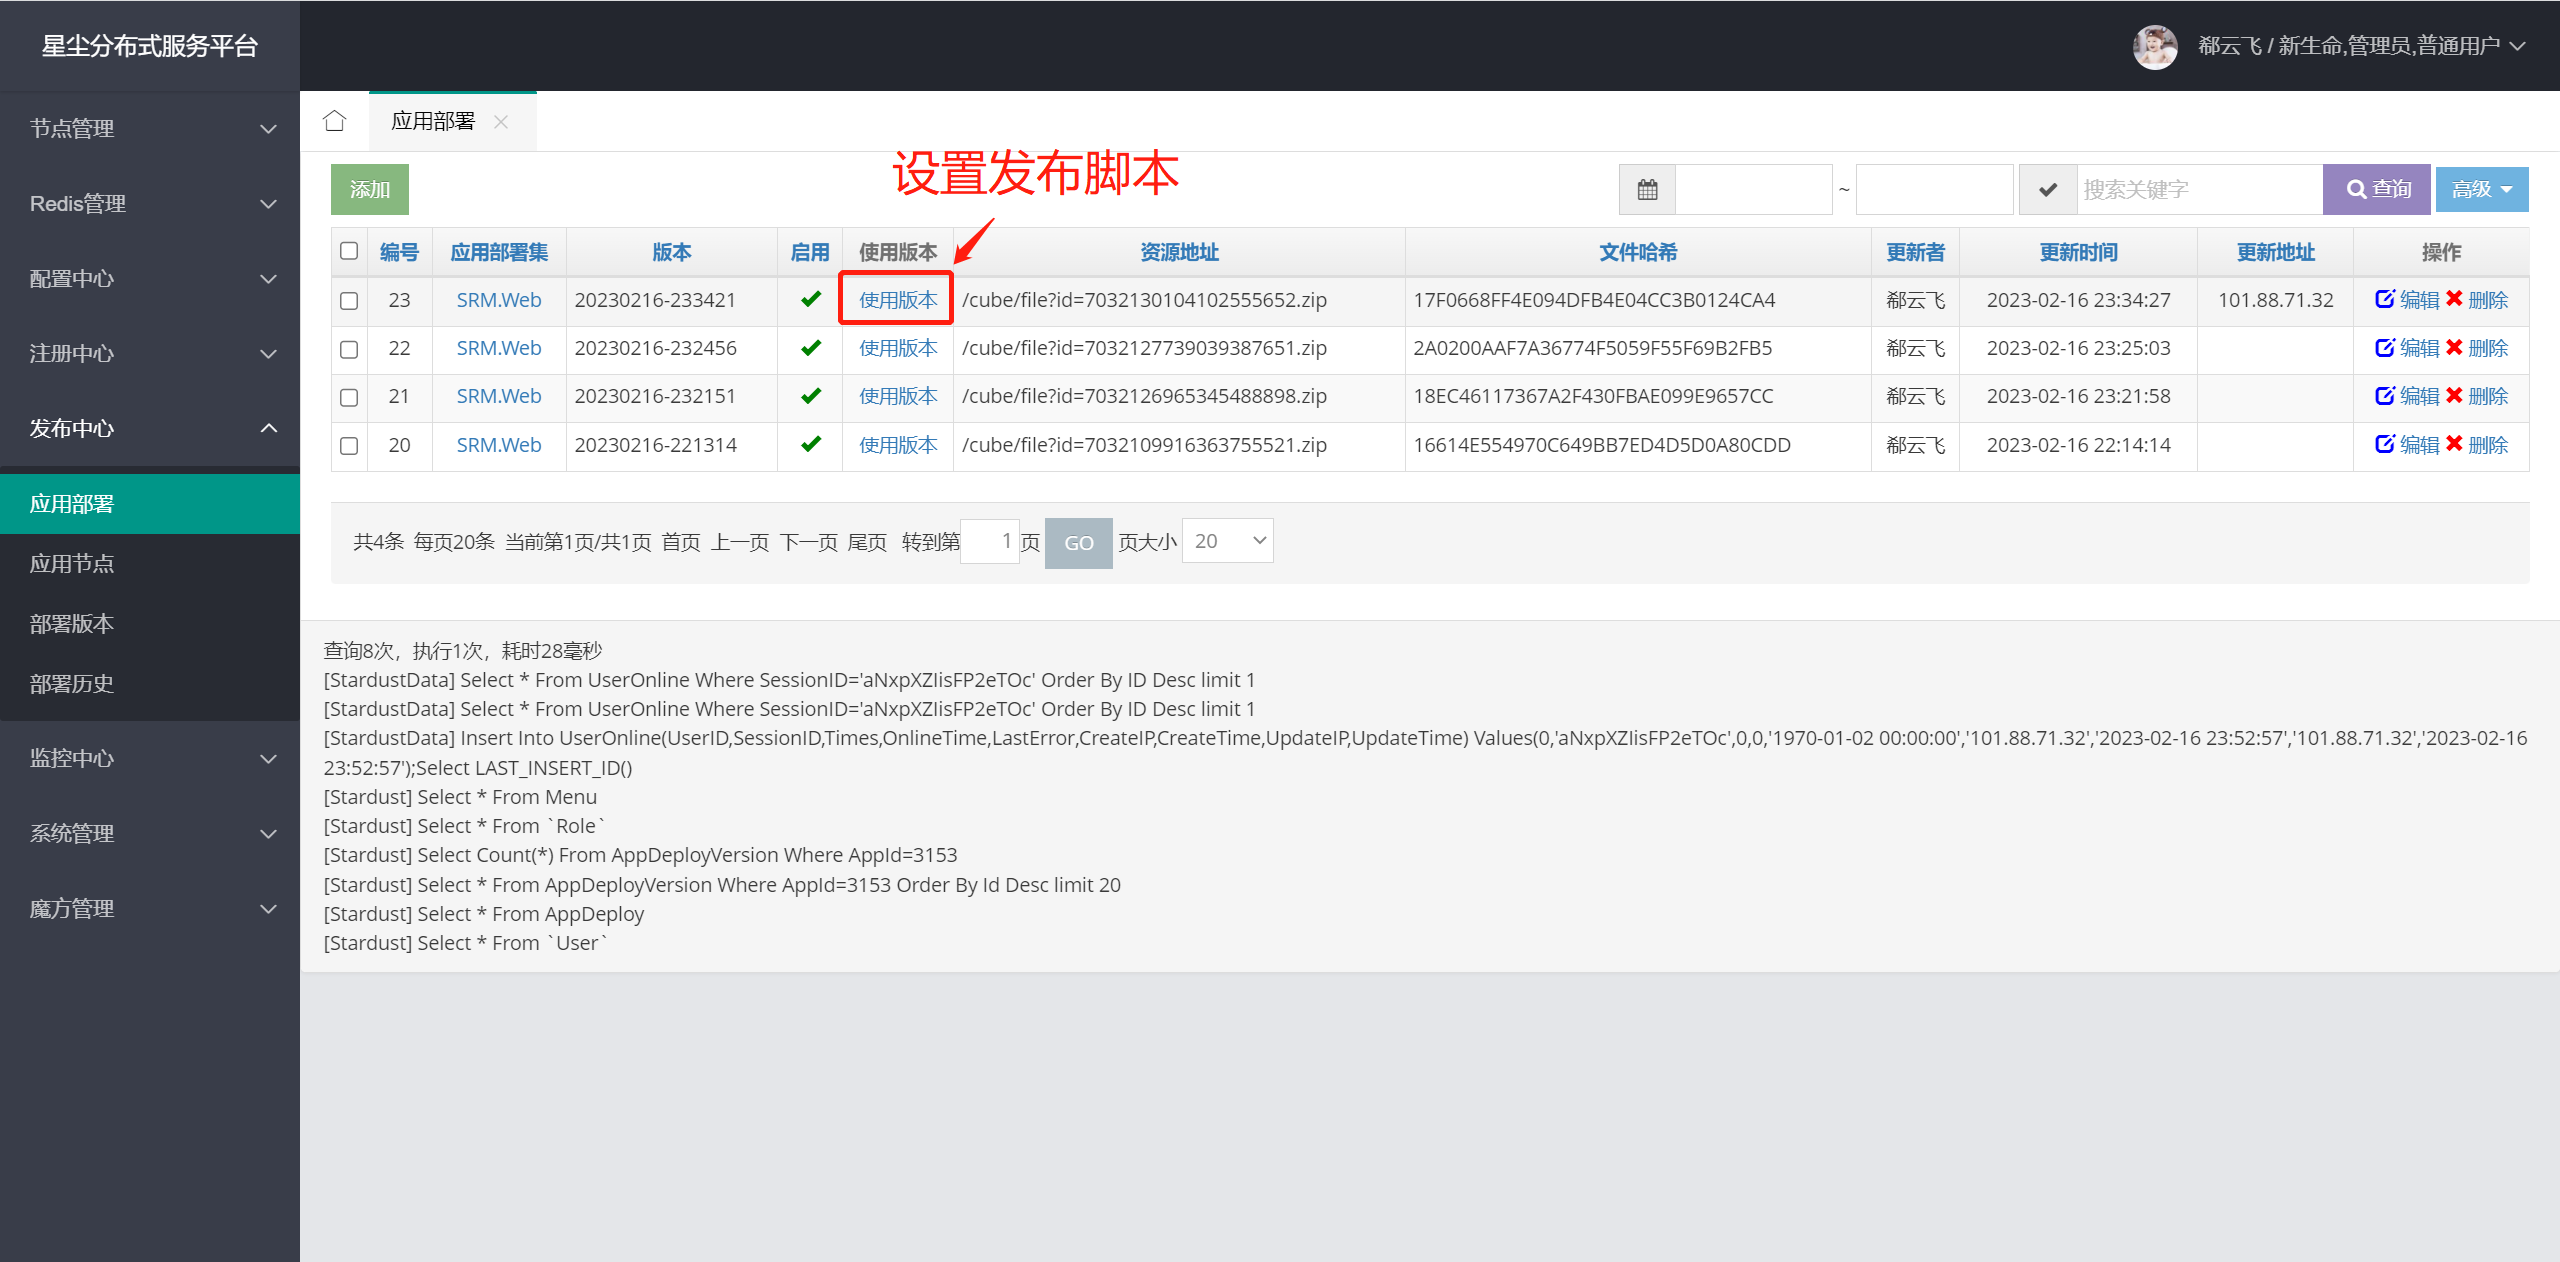The height and width of the screenshot is (1262, 2560).
Task: Click the 星尘分布式服务平台 title
Action: tap(150, 46)
